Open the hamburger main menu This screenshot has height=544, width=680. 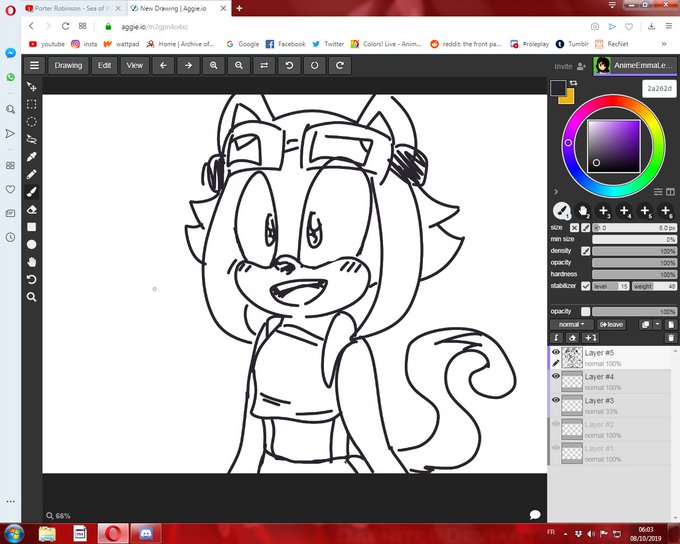[x=34, y=66]
